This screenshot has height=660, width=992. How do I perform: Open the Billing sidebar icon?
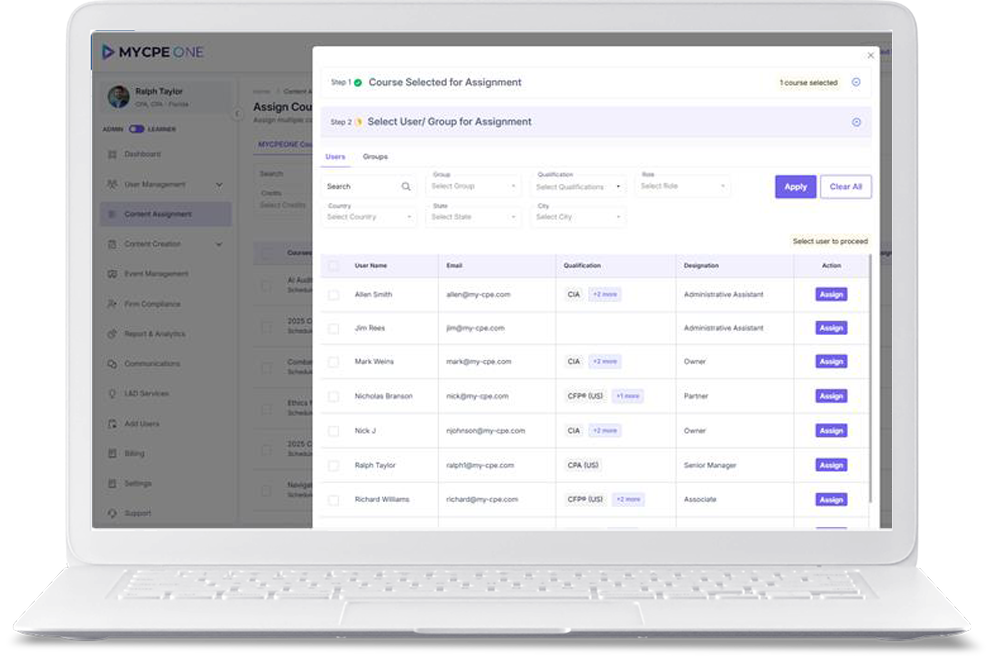(113, 453)
